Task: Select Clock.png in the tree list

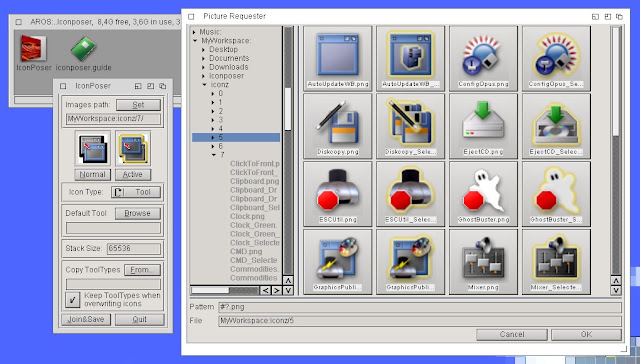Action: click(x=247, y=216)
